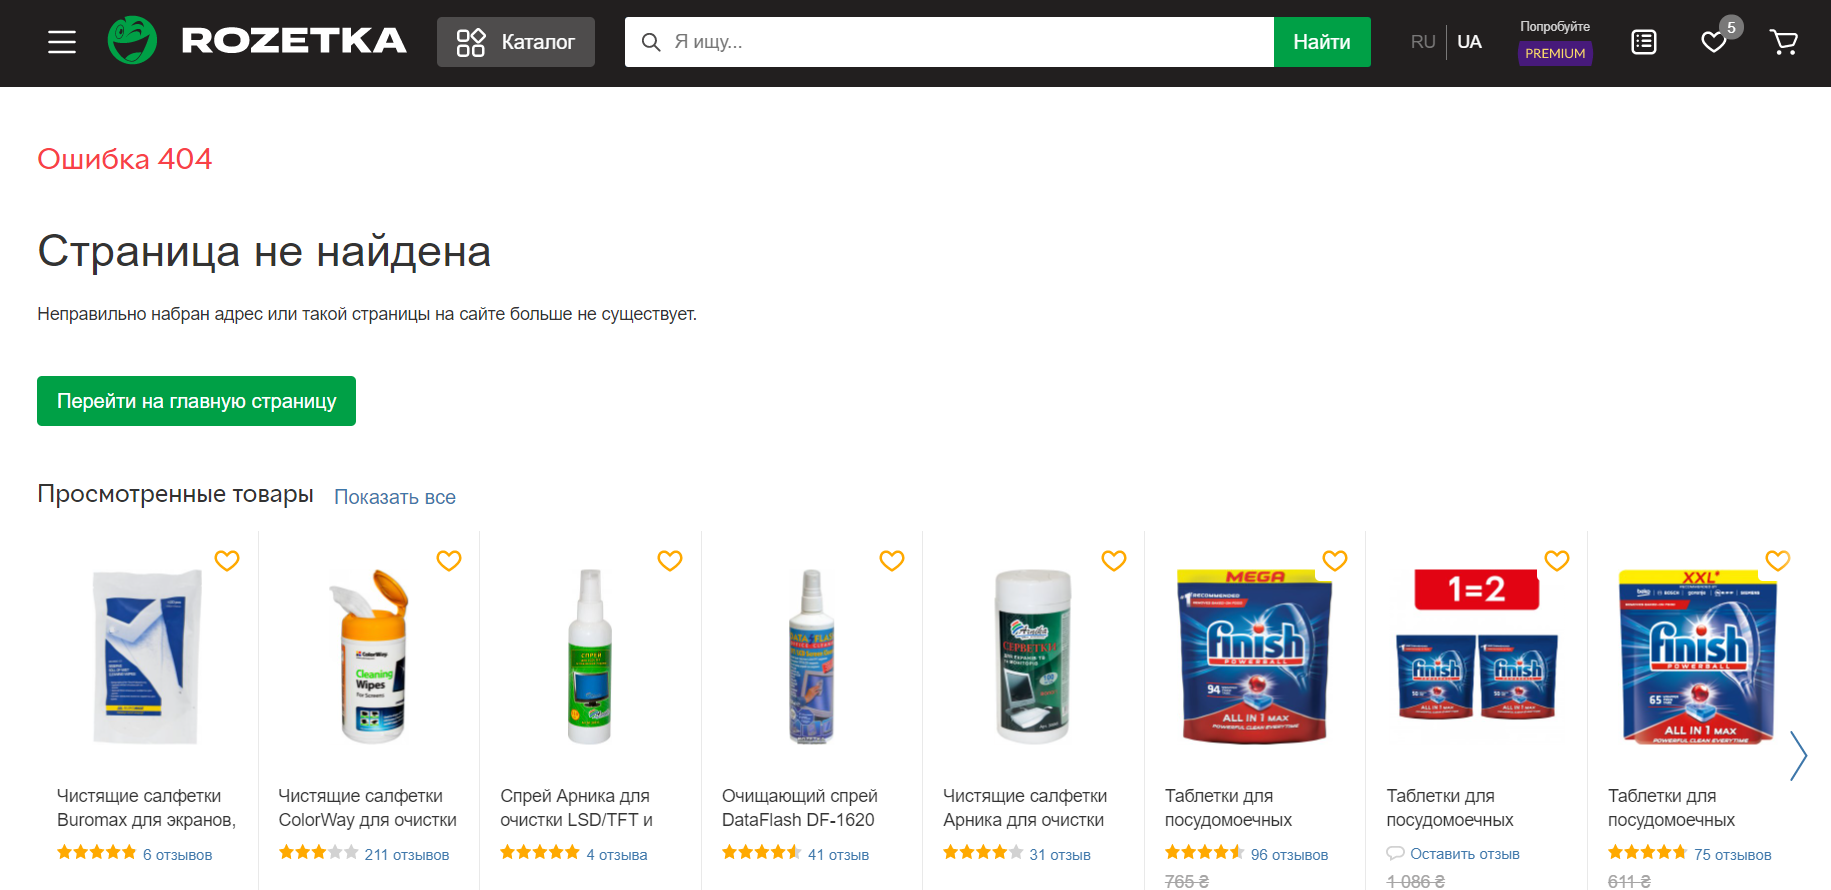Click the green Найти search button
The width and height of the screenshot is (1831, 890).
(1322, 42)
